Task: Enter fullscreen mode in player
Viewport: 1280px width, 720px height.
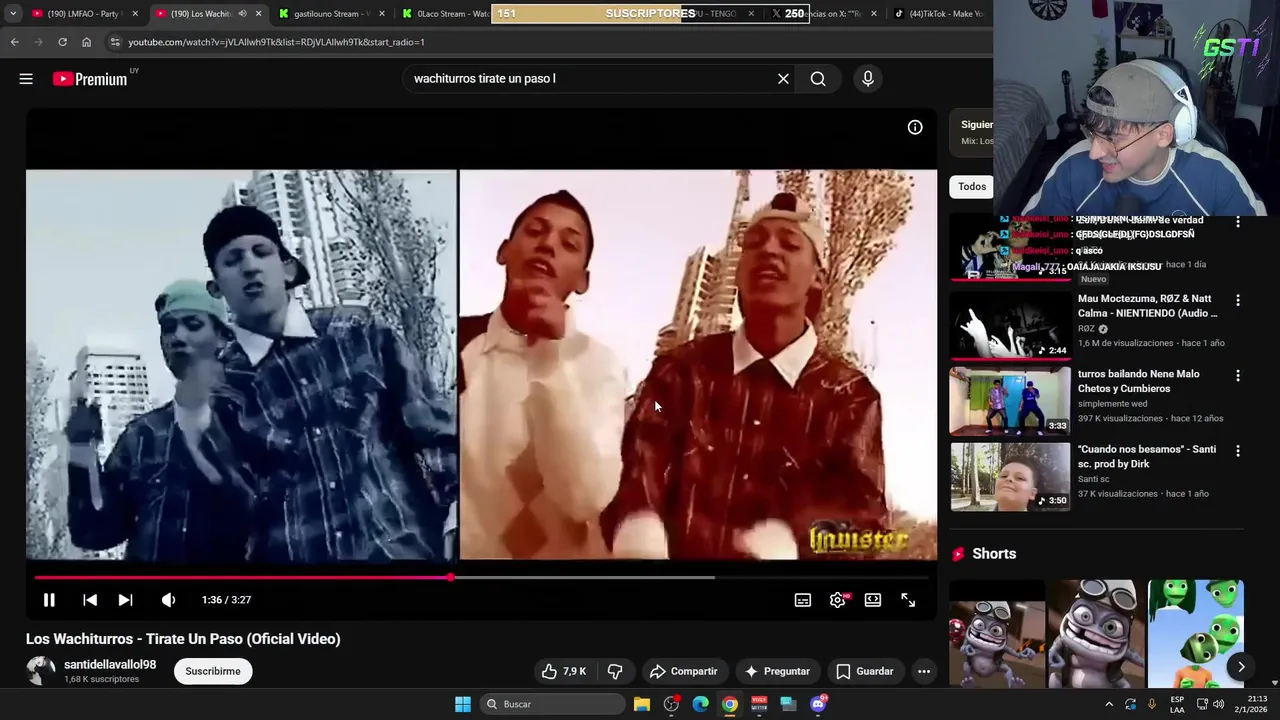Action: point(908,600)
